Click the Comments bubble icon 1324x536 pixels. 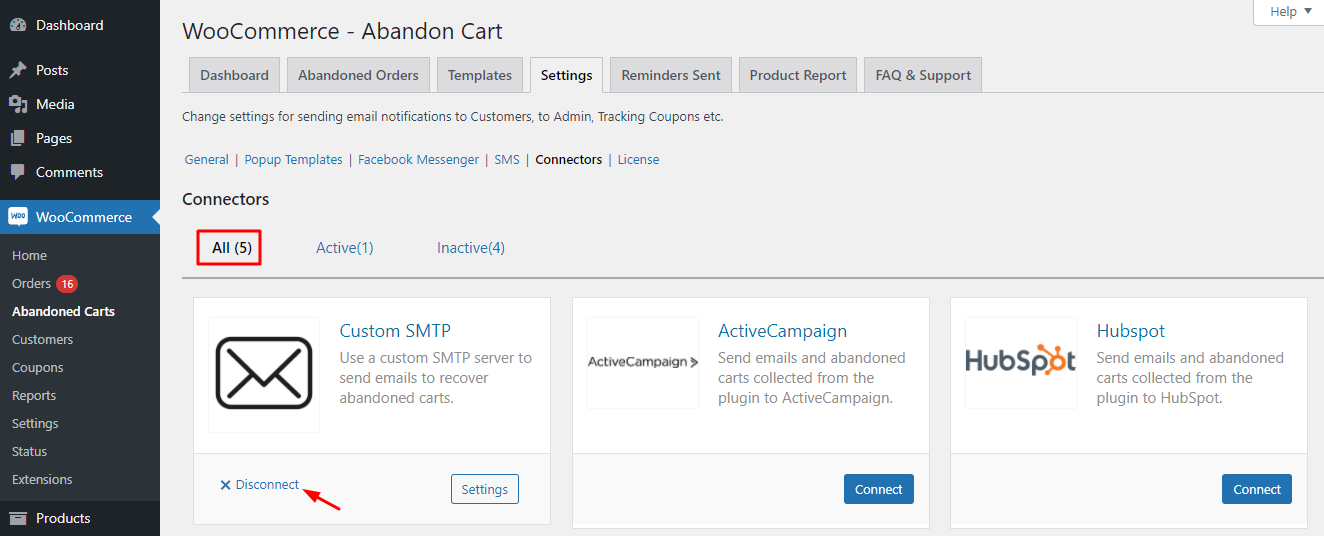[x=18, y=172]
